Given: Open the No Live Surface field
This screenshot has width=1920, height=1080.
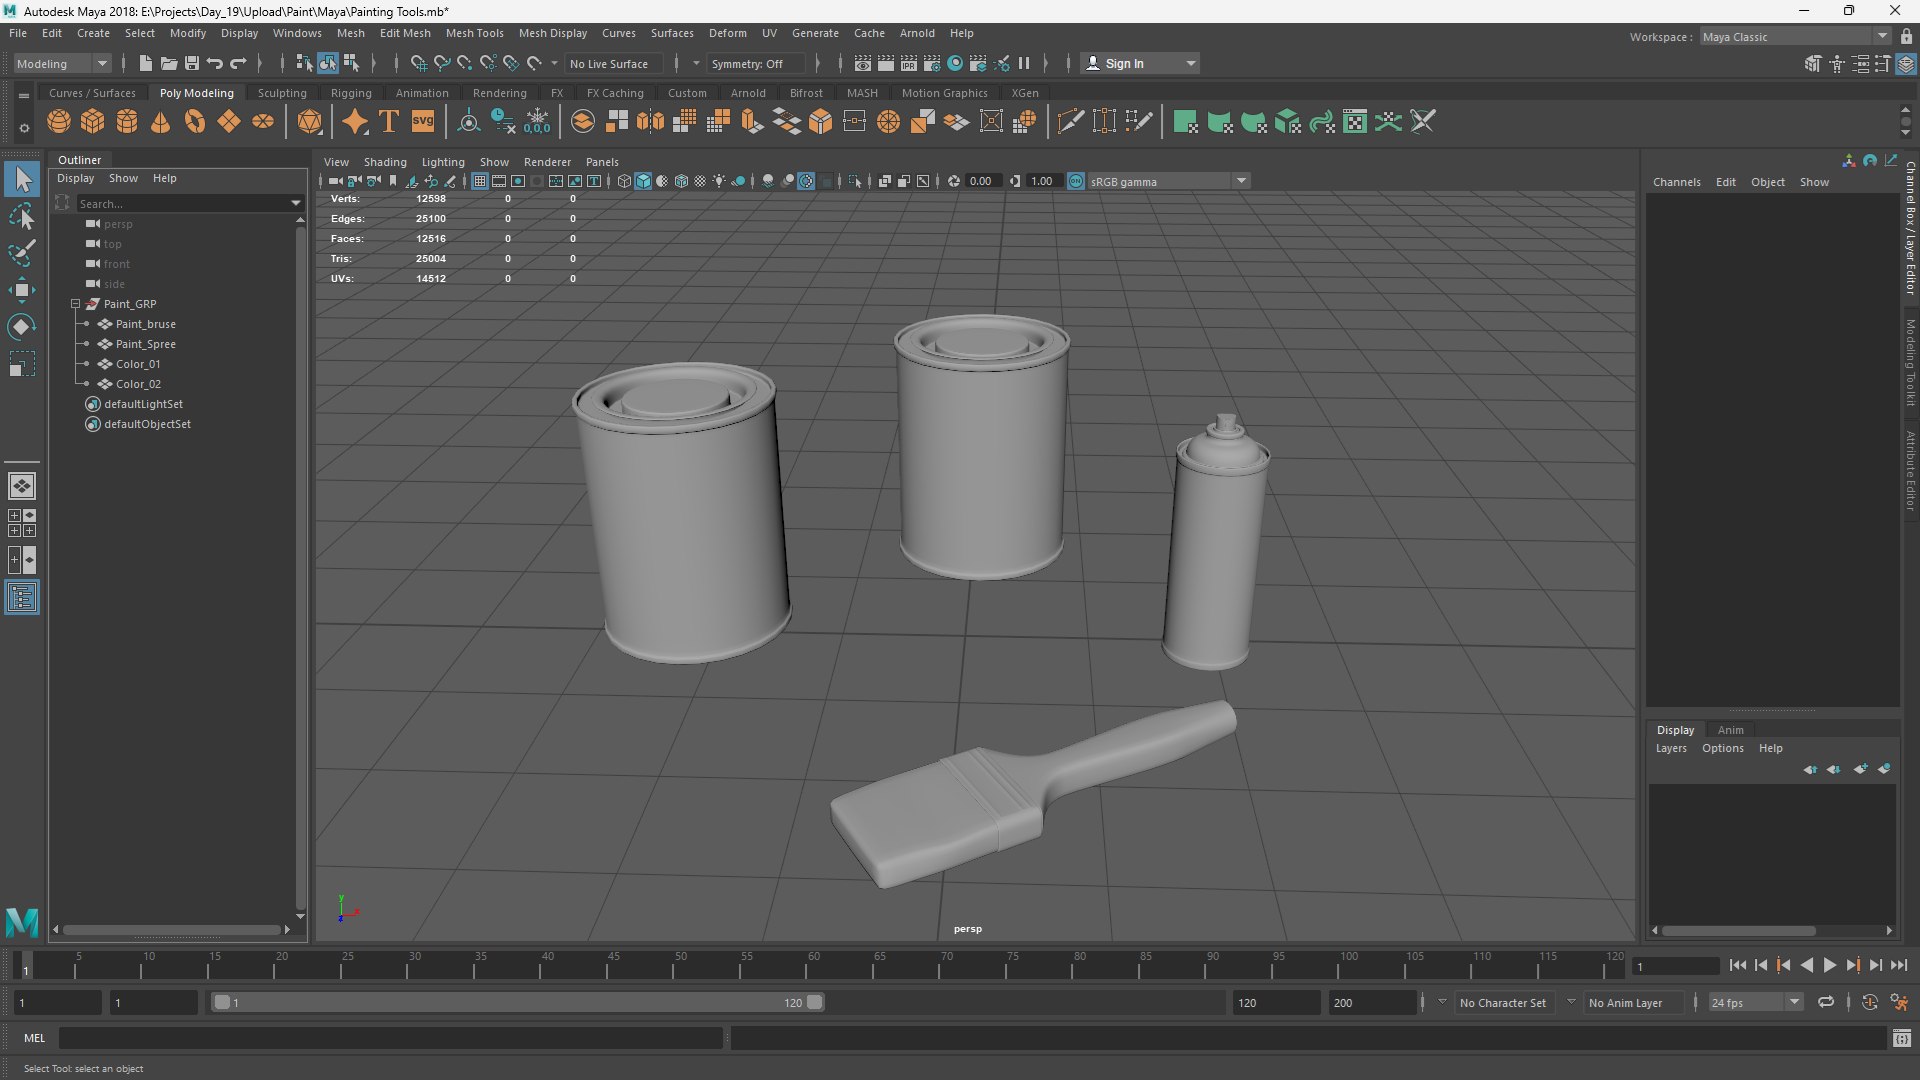Looking at the screenshot, I should [x=614, y=63].
